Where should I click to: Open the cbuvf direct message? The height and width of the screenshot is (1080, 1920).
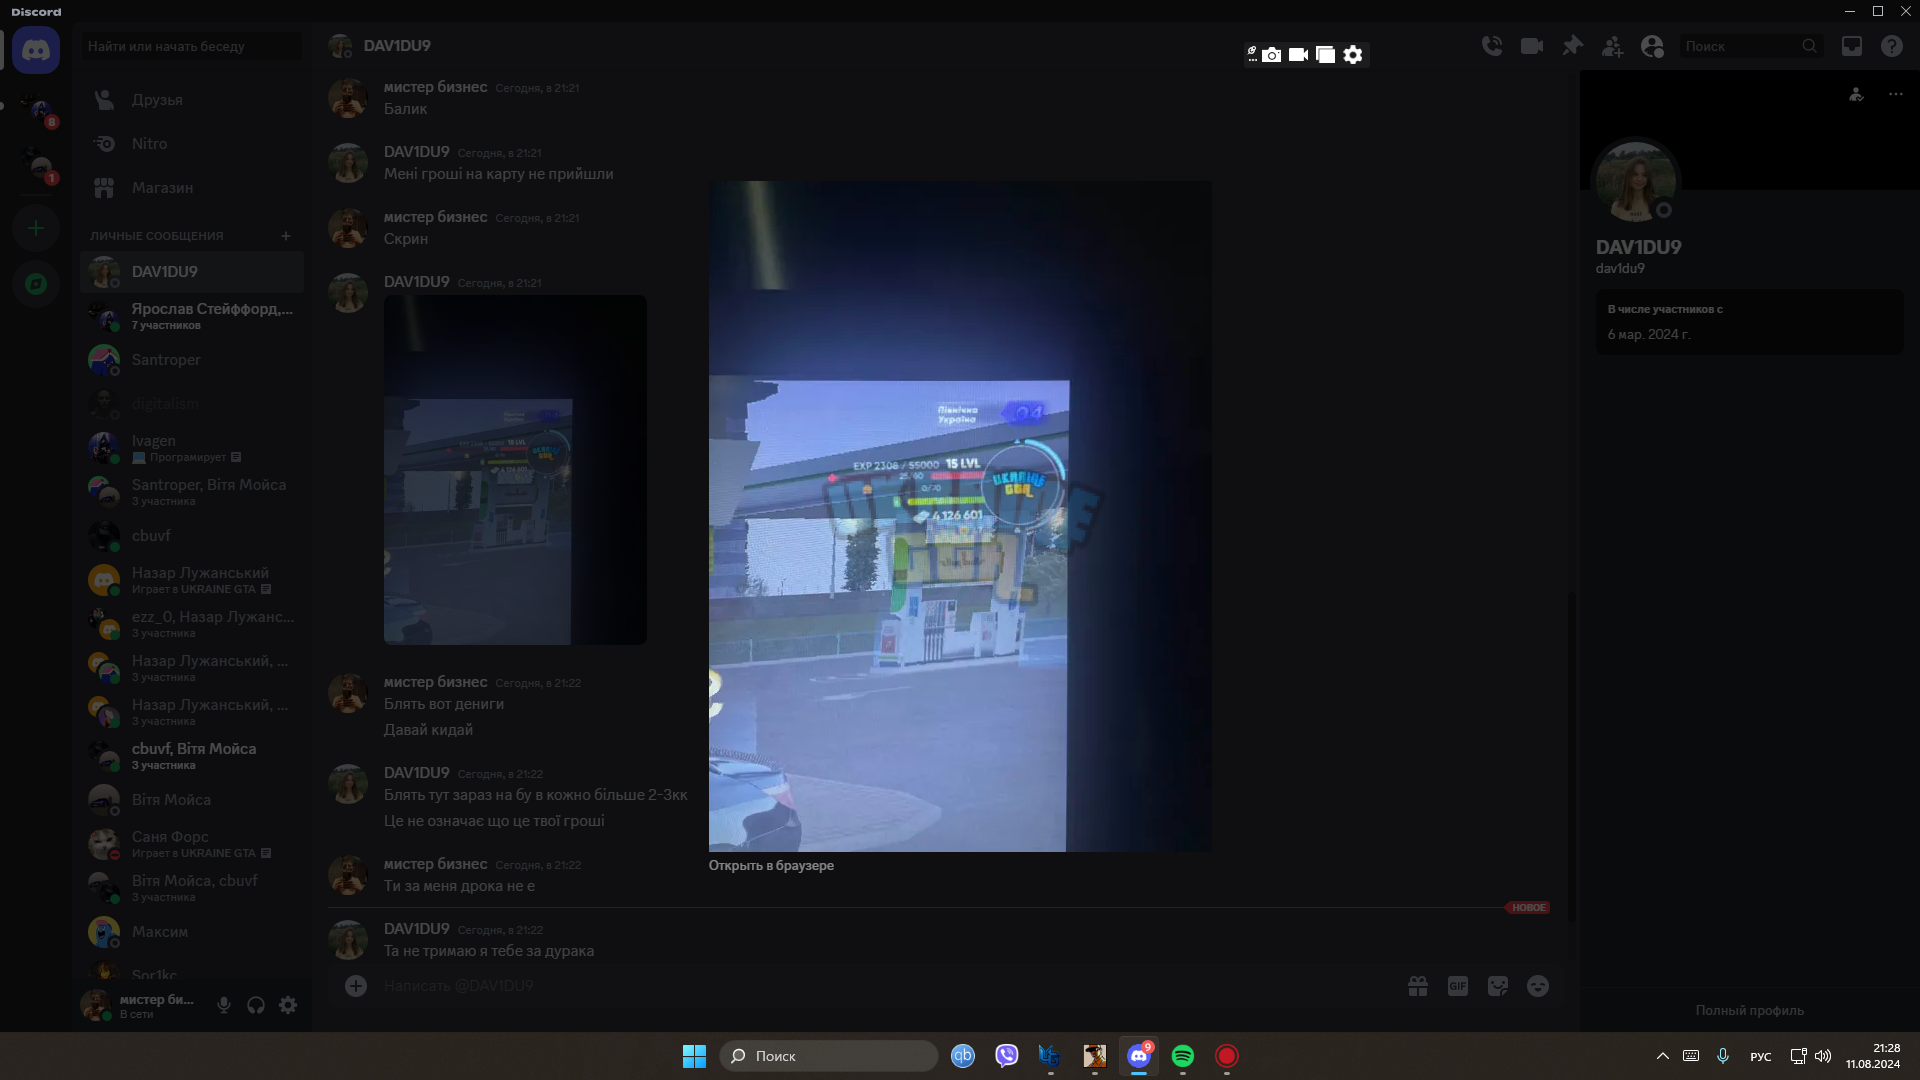pyautogui.click(x=192, y=536)
